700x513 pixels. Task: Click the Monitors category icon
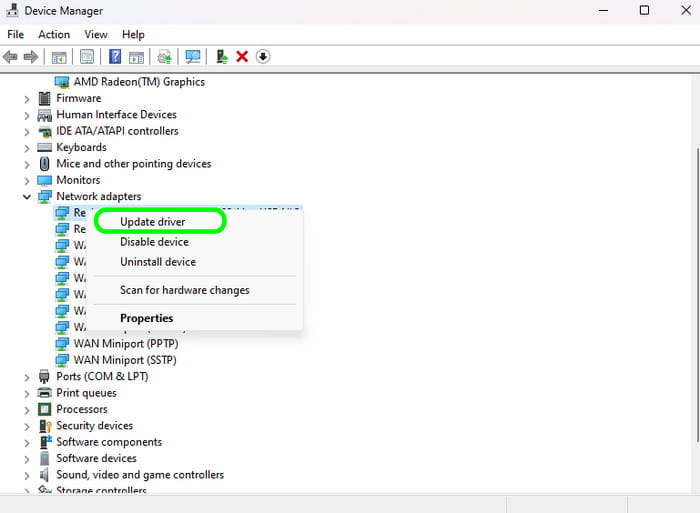click(44, 180)
